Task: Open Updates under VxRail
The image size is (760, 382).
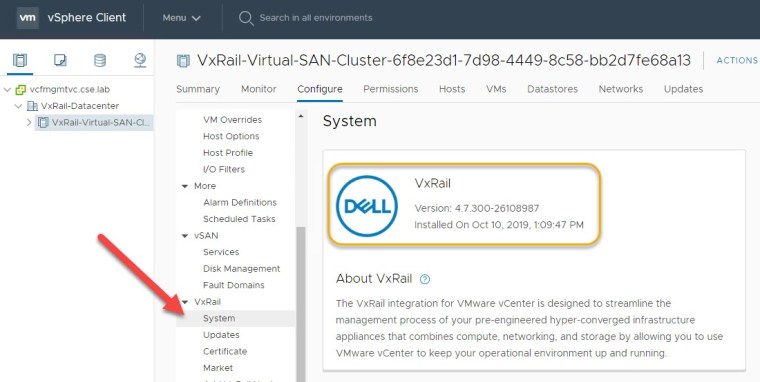Action: point(221,335)
